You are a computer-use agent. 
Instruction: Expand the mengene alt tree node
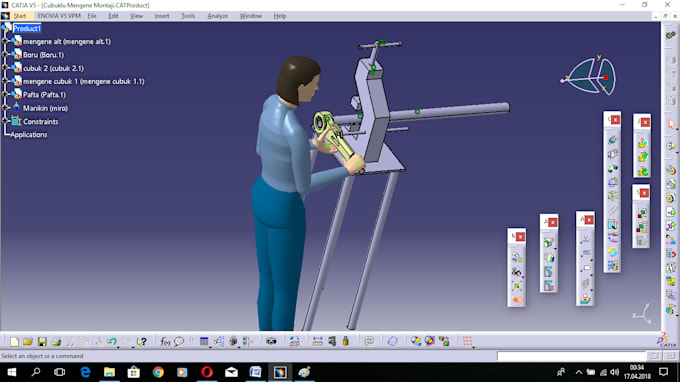tap(5, 41)
